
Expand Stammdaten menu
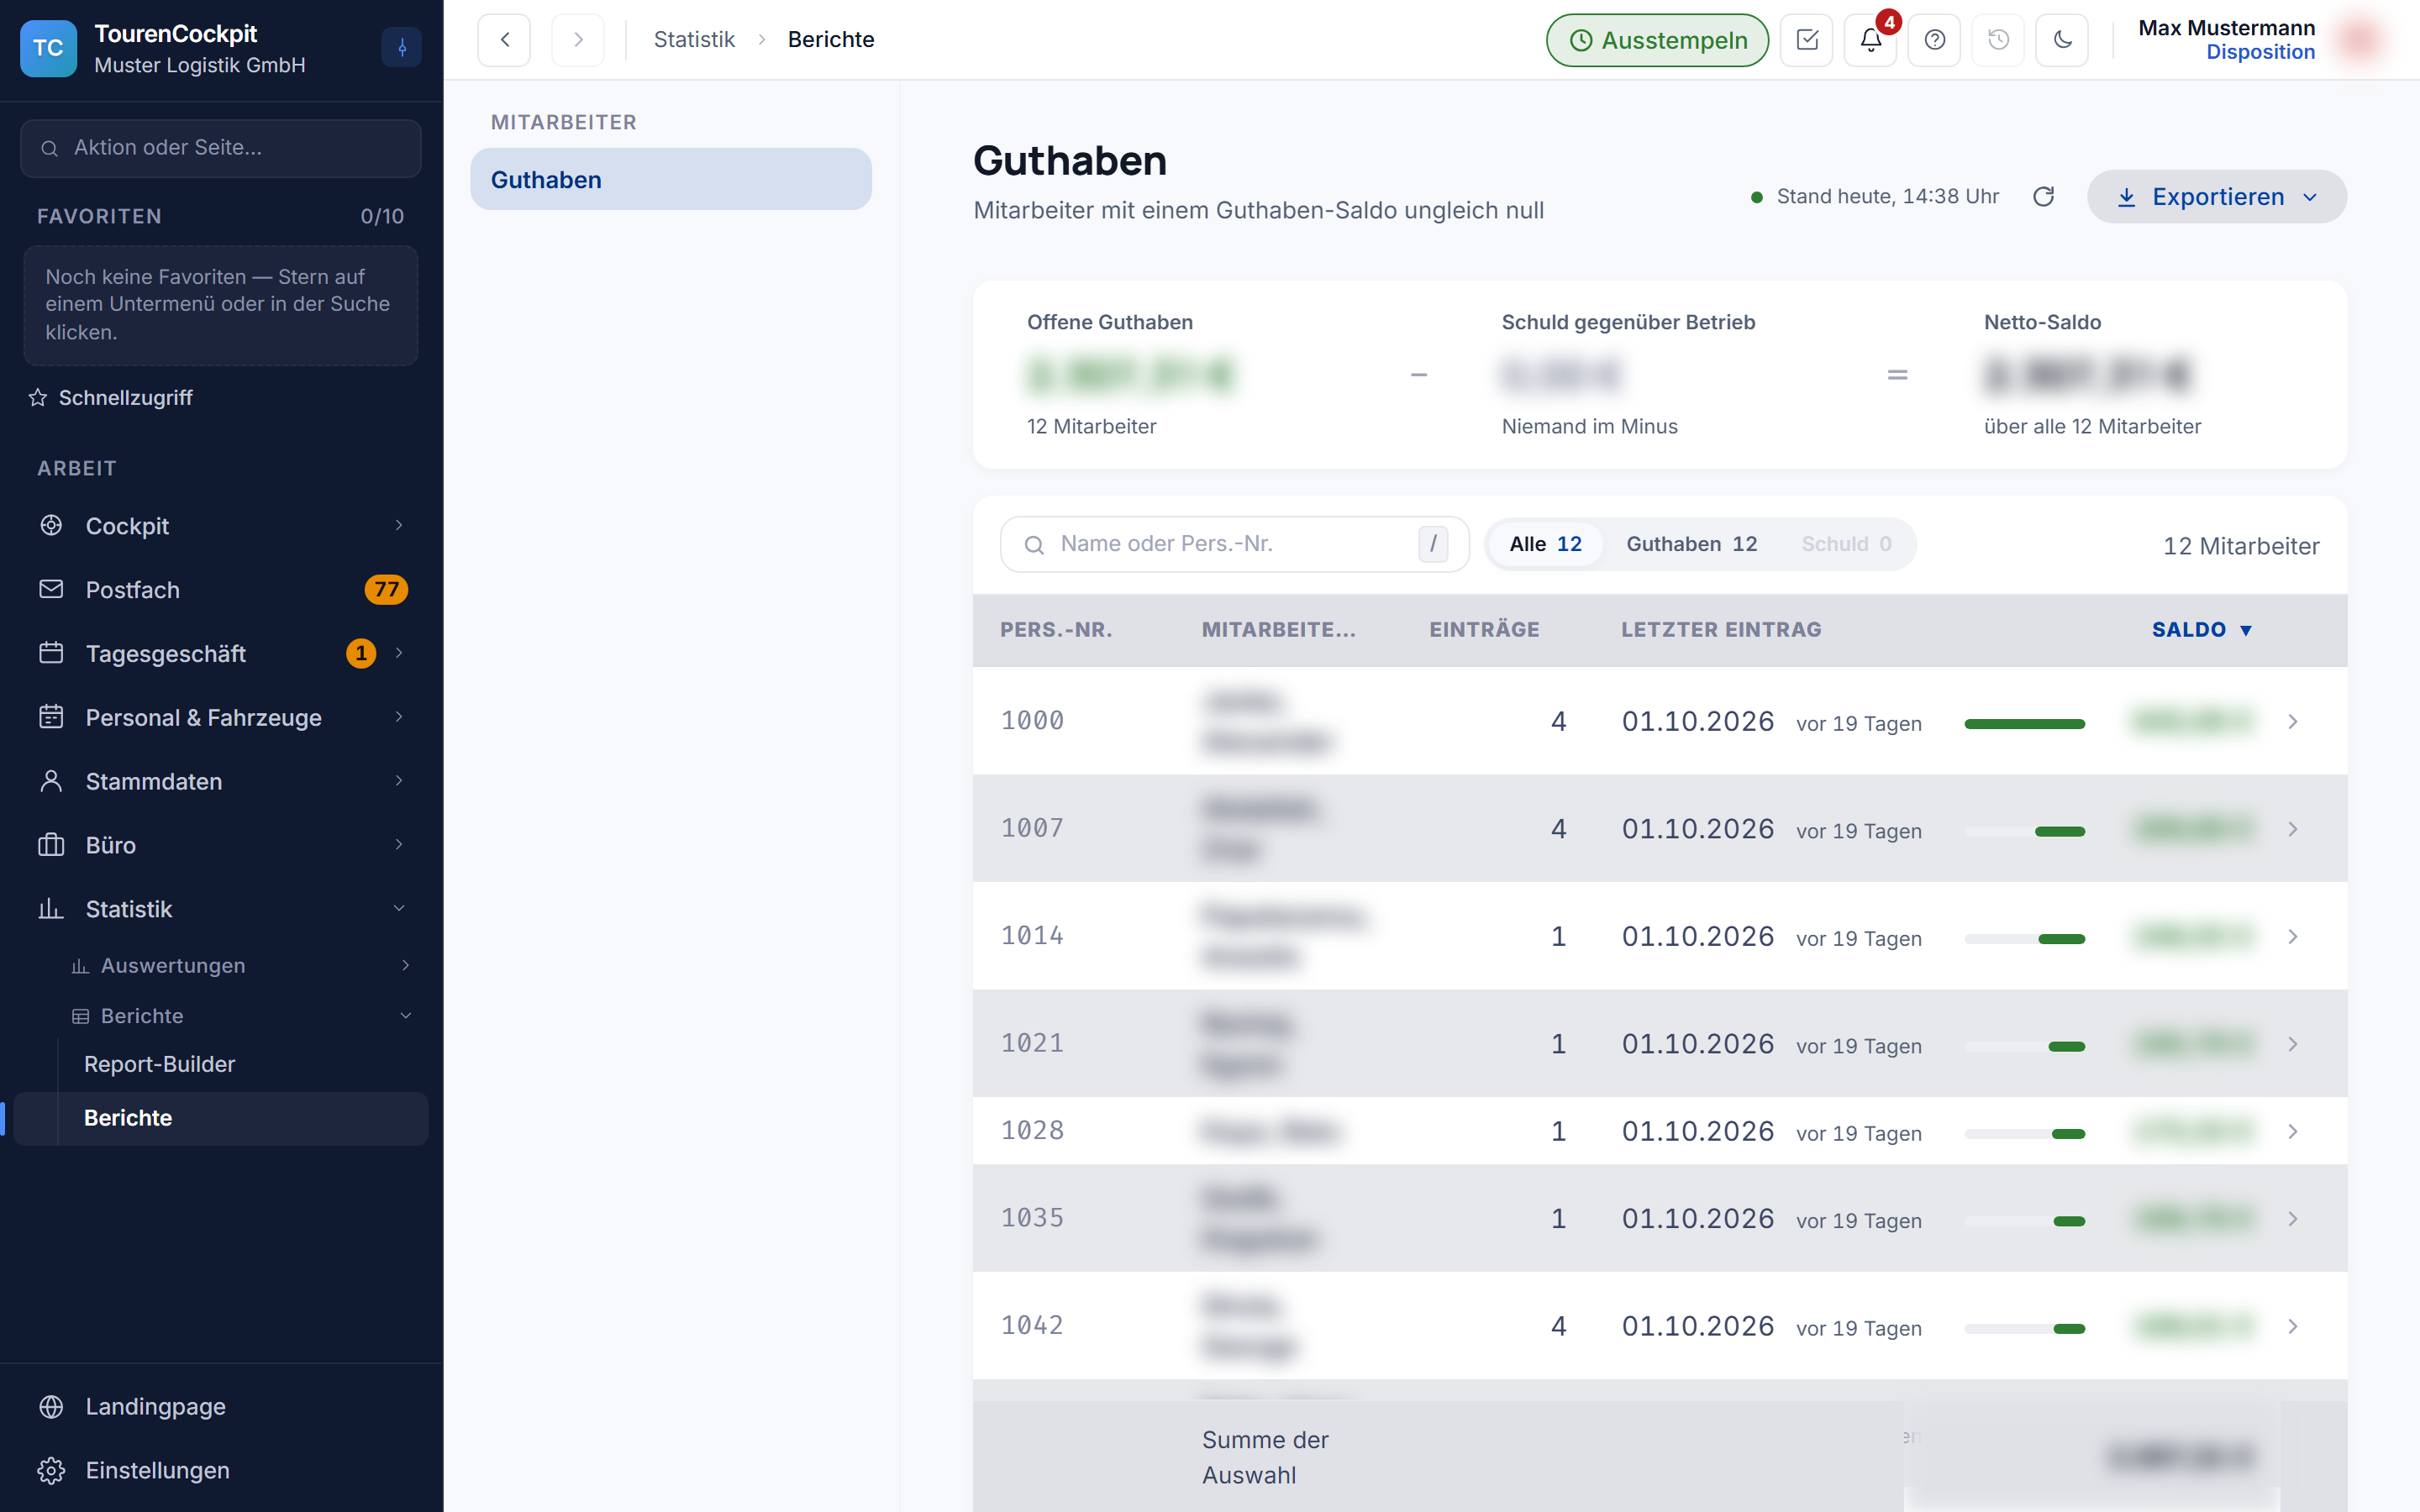pyautogui.click(x=221, y=782)
